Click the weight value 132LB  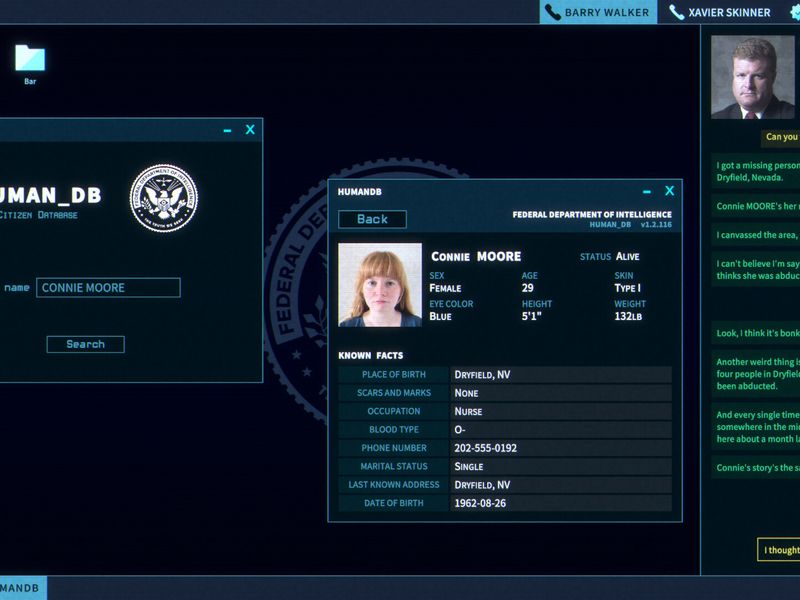coord(628,316)
